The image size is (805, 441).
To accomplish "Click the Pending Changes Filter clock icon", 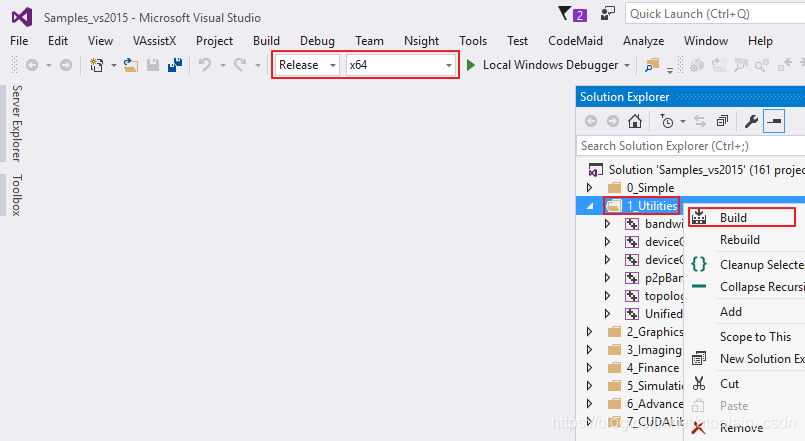I will (667, 121).
